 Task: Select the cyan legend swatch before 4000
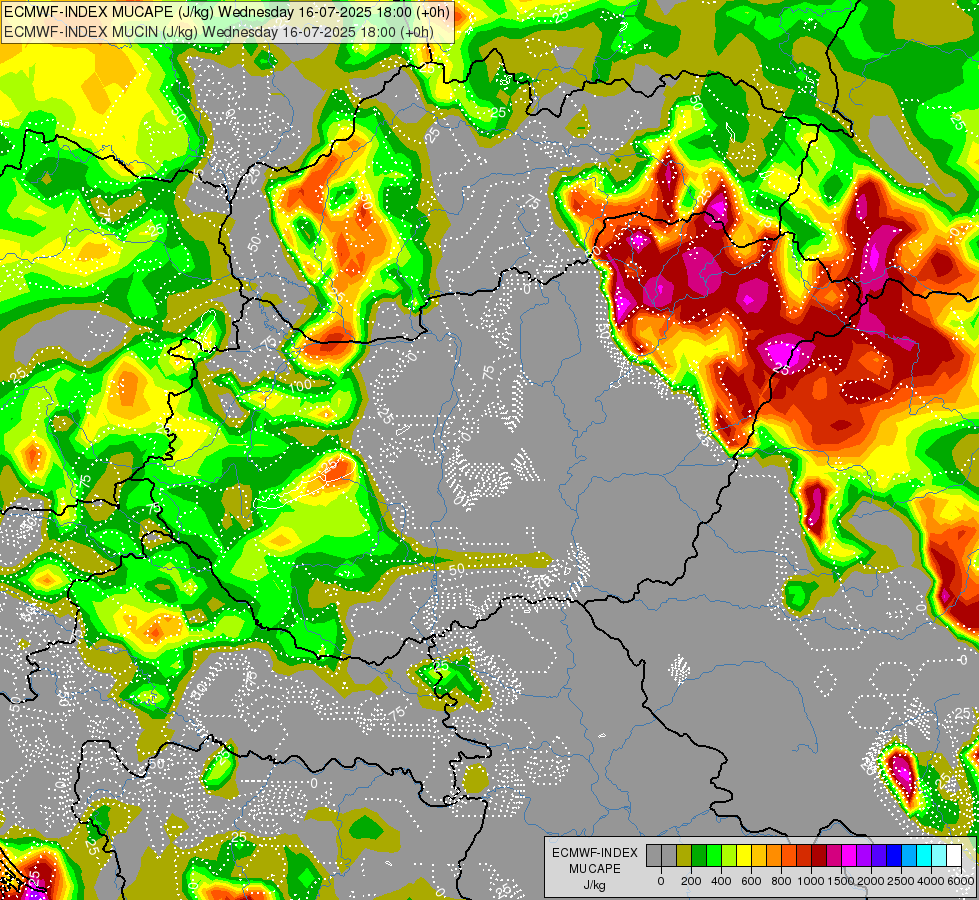(925, 855)
